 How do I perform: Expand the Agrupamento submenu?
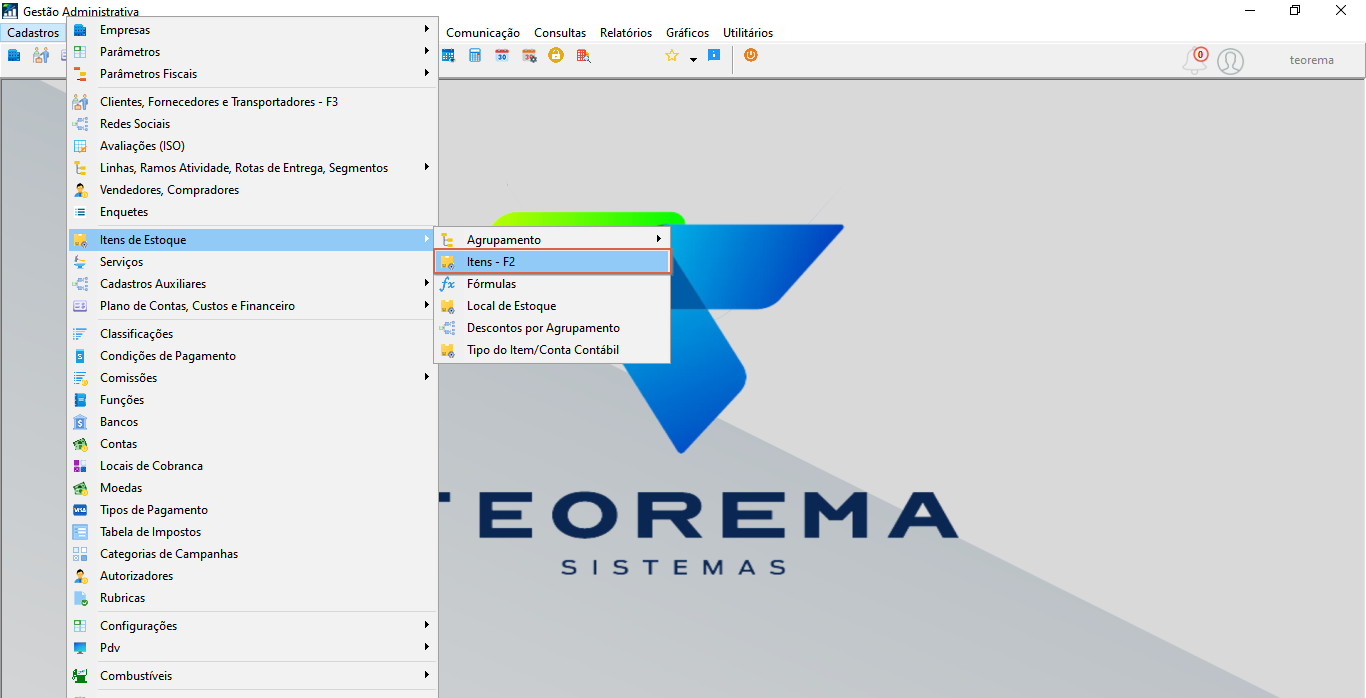point(552,240)
